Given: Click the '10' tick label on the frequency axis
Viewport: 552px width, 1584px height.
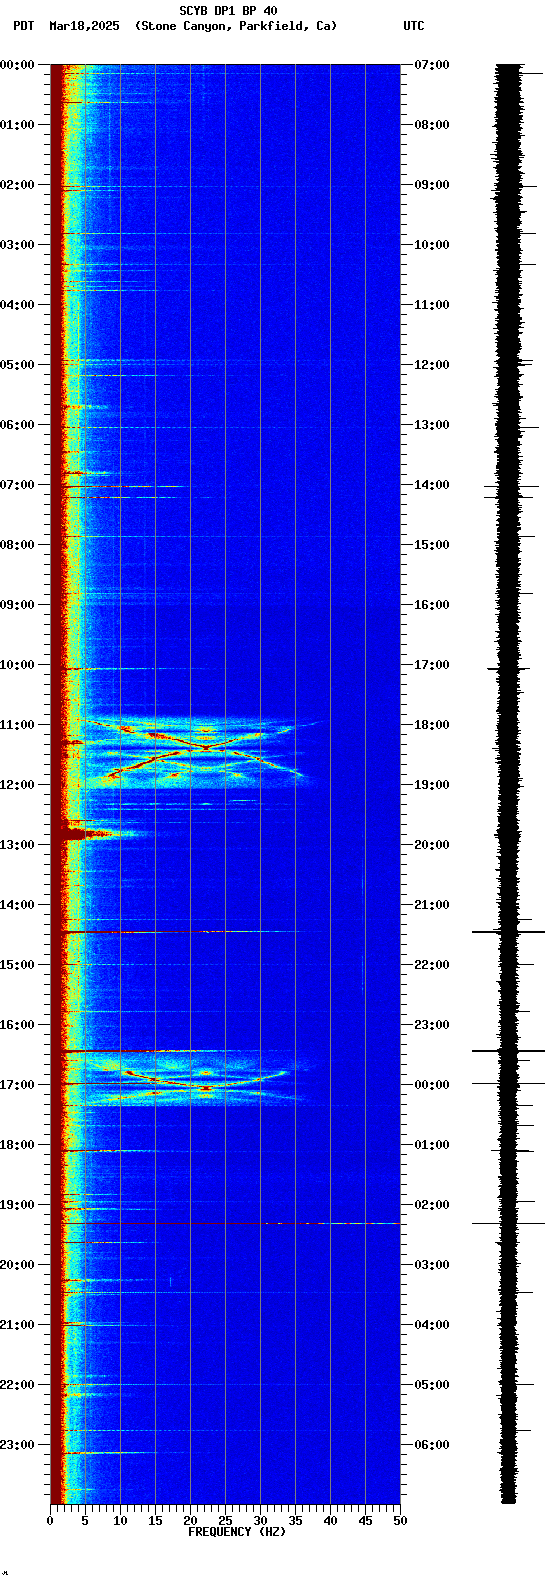Looking at the screenshot, I should pyautogui.click(x=120, y=1521).
